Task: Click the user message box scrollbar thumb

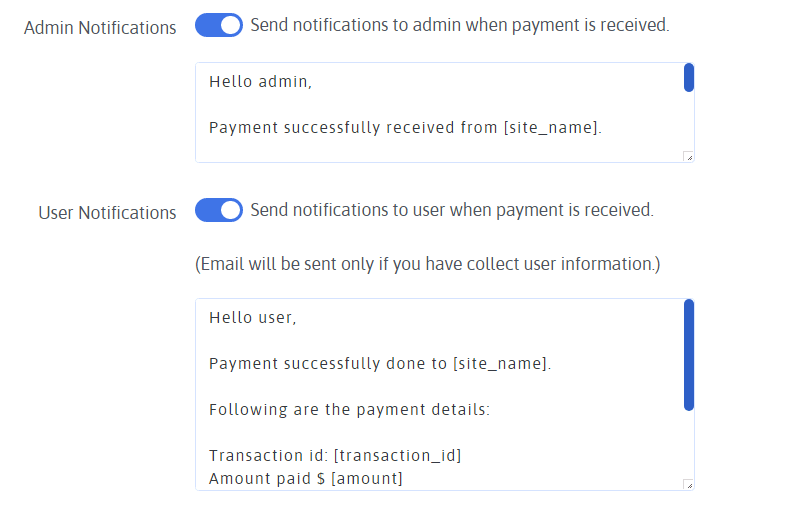Action: point(689,355)
